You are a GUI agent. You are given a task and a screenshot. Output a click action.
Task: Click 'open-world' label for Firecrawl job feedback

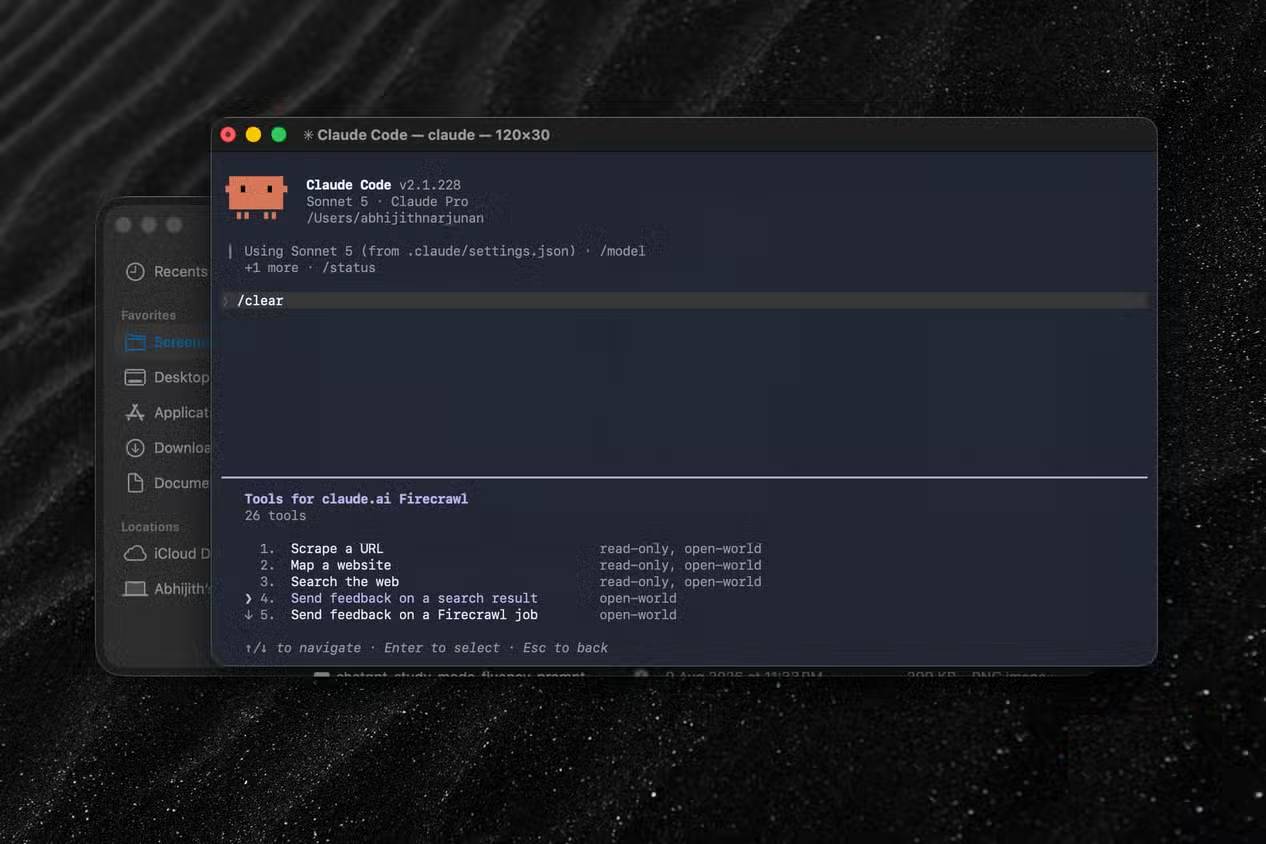coord(638,615)
